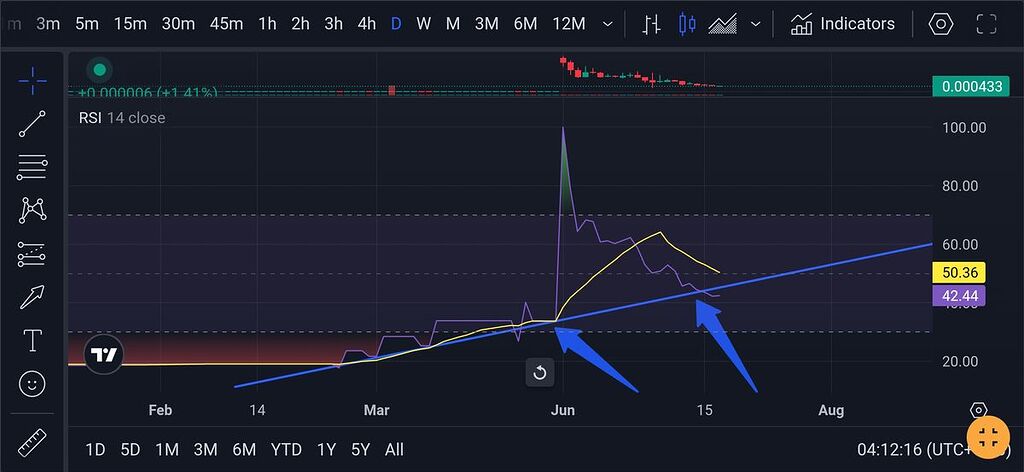Select the weekly W interval
1024x472 pixels.
pyautogui.click(x=424, y=24)
